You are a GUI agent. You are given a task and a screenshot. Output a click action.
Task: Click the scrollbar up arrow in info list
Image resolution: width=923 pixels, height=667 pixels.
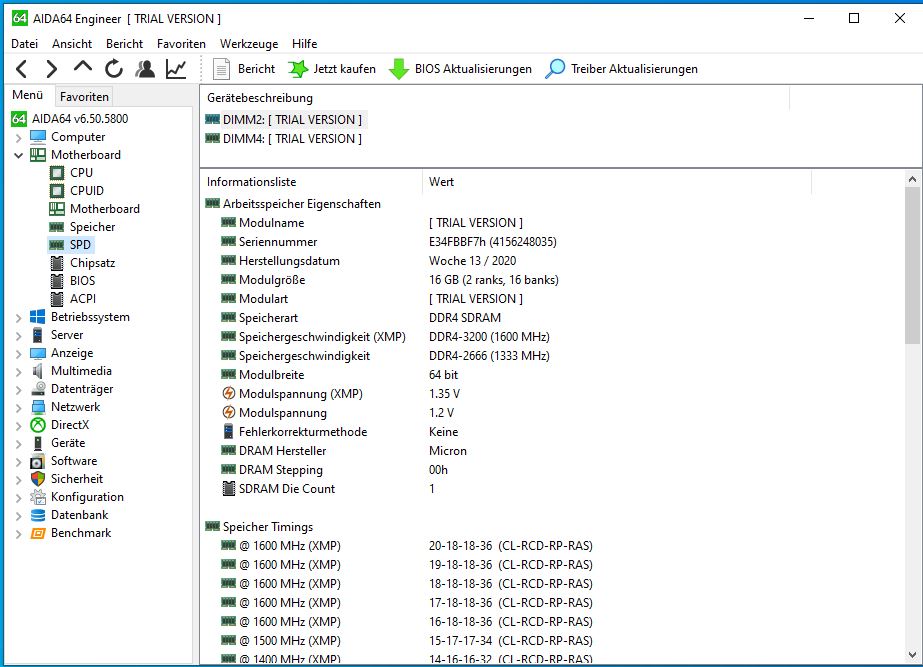pos(912,179)
